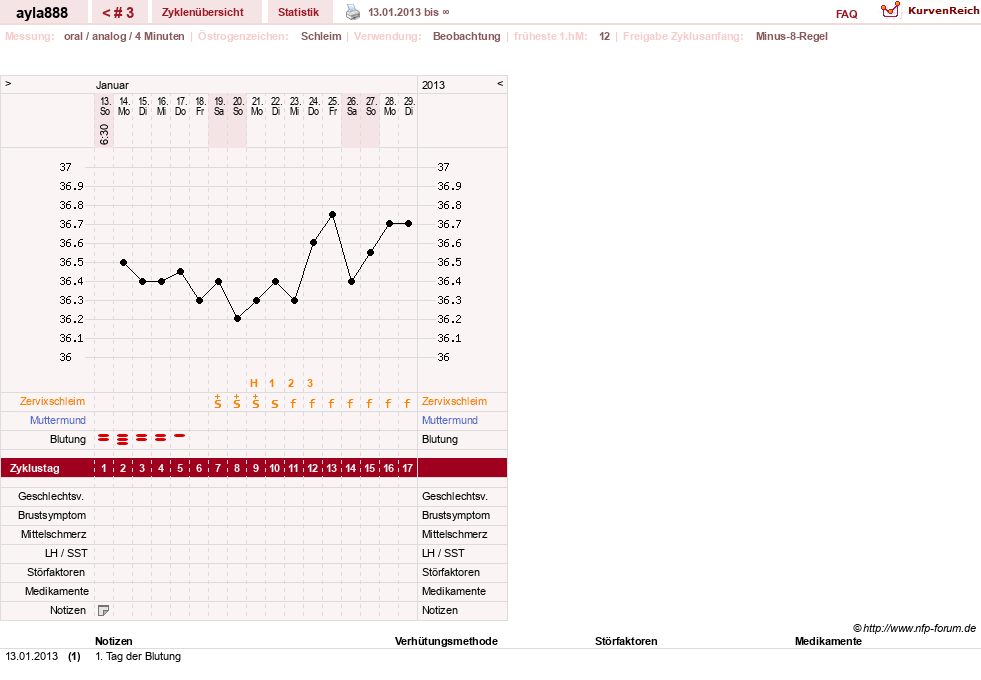981x680 pixels.
Task: Click Zyklustag cell 13
Action: point(332,468)
